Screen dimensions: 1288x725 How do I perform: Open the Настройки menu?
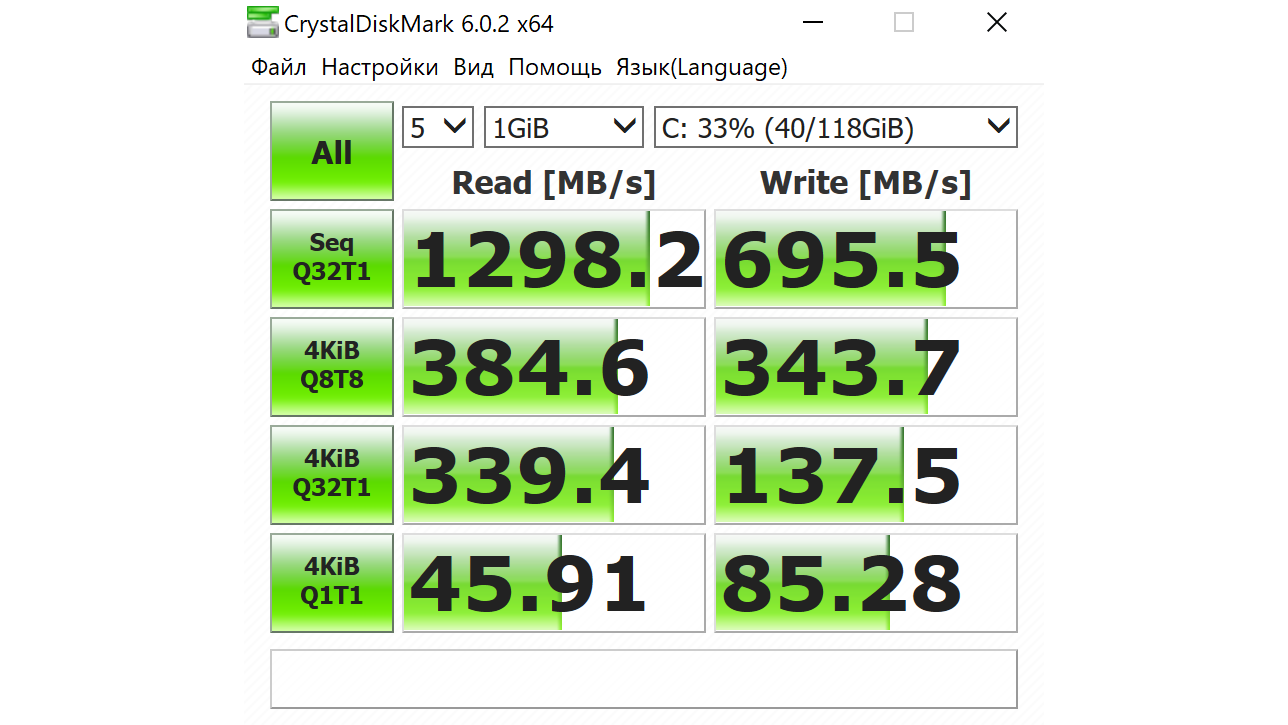point(380,67)
